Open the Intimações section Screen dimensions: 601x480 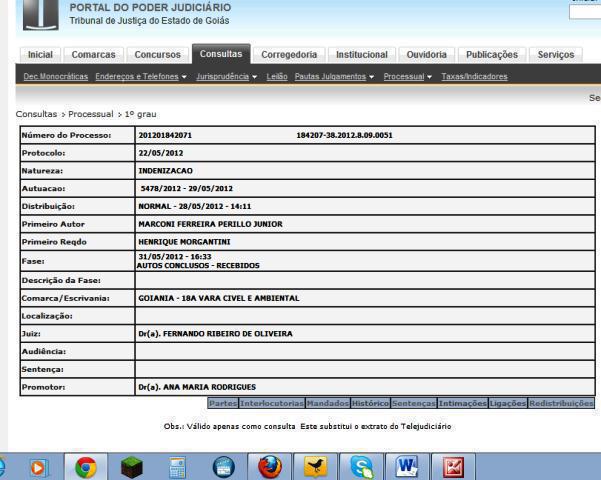click(x=462, y=403)
